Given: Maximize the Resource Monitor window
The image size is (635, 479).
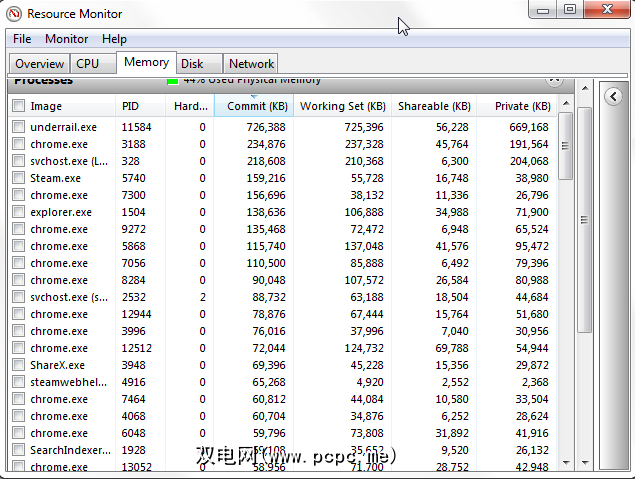Looking at the screenshot, I should pos(570,10).
